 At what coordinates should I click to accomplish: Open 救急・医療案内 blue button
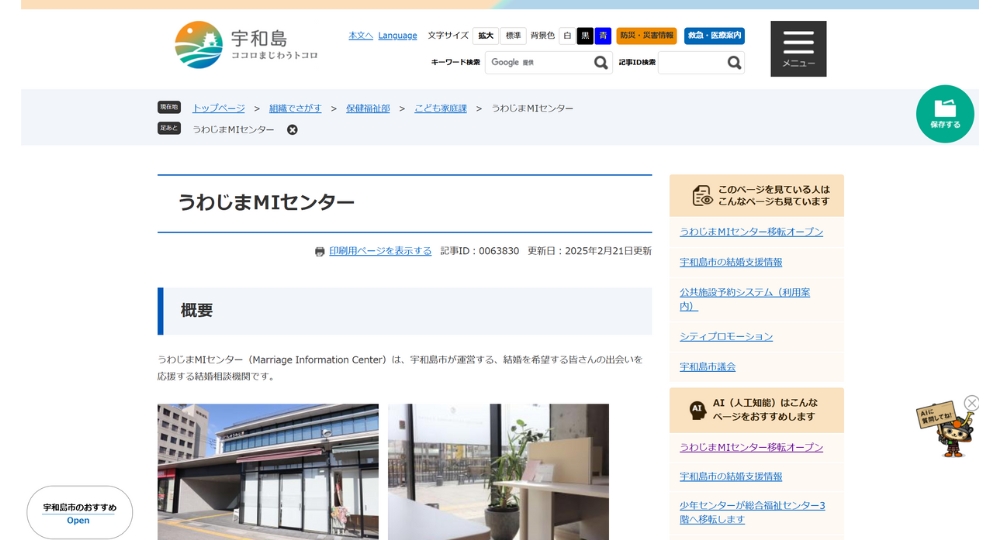tap(714, 36)
